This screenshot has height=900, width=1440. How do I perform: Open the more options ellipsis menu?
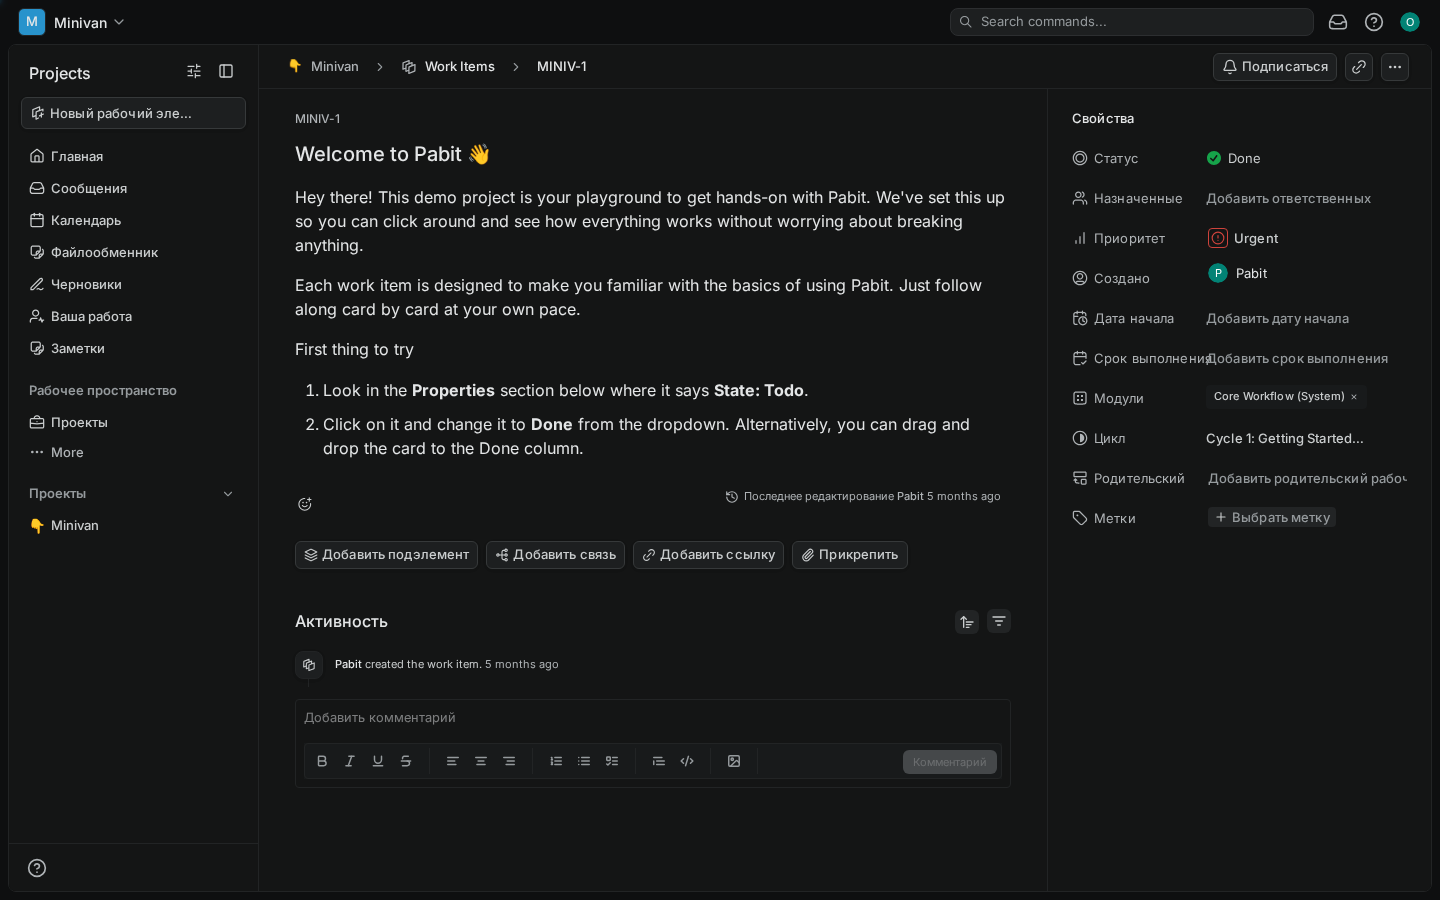pos(1395,67)
